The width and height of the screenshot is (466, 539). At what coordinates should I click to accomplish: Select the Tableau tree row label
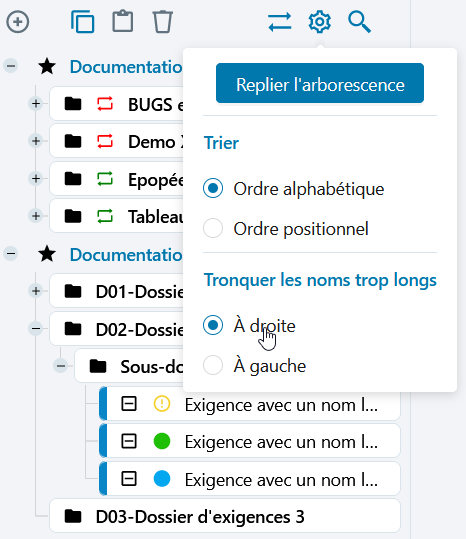coord(155,217)
